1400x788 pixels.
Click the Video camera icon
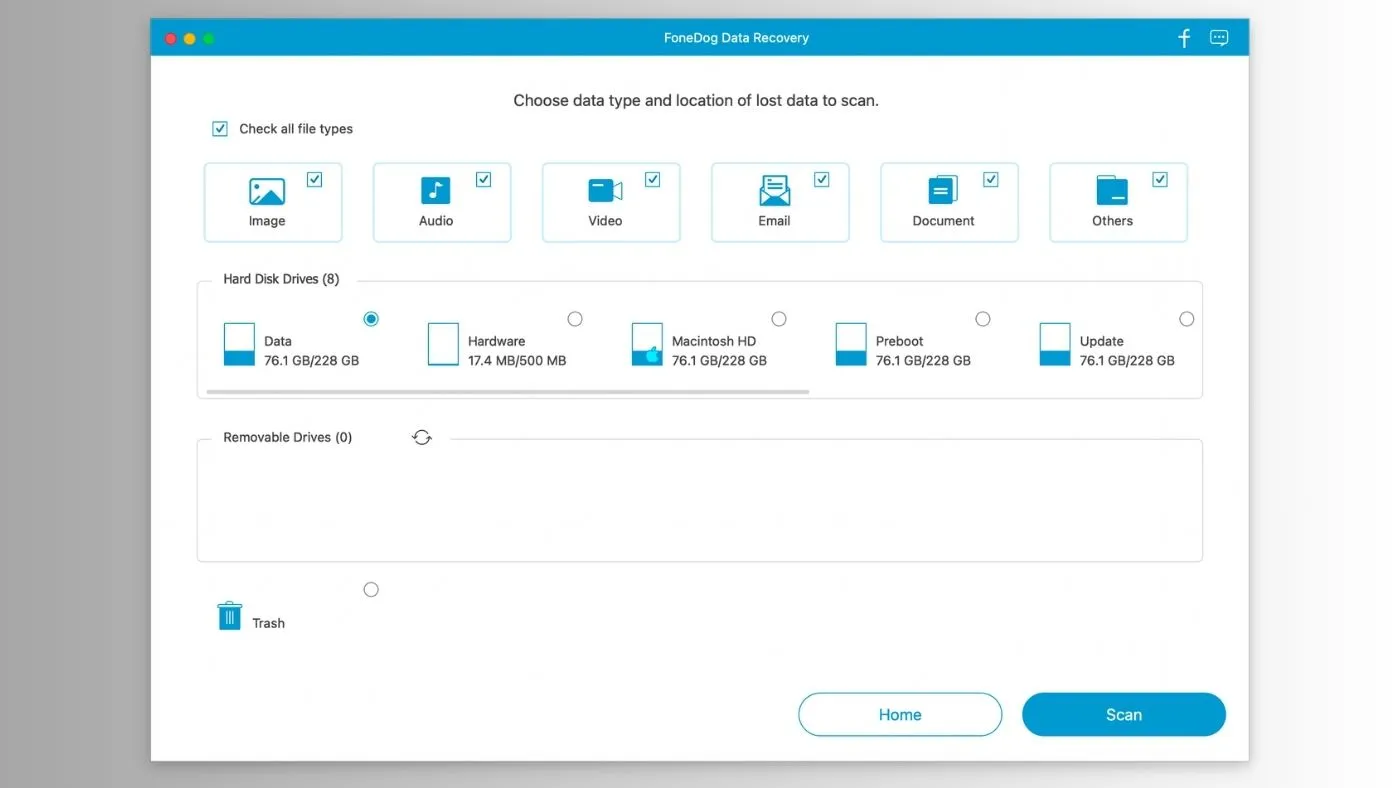pos(605,191)
